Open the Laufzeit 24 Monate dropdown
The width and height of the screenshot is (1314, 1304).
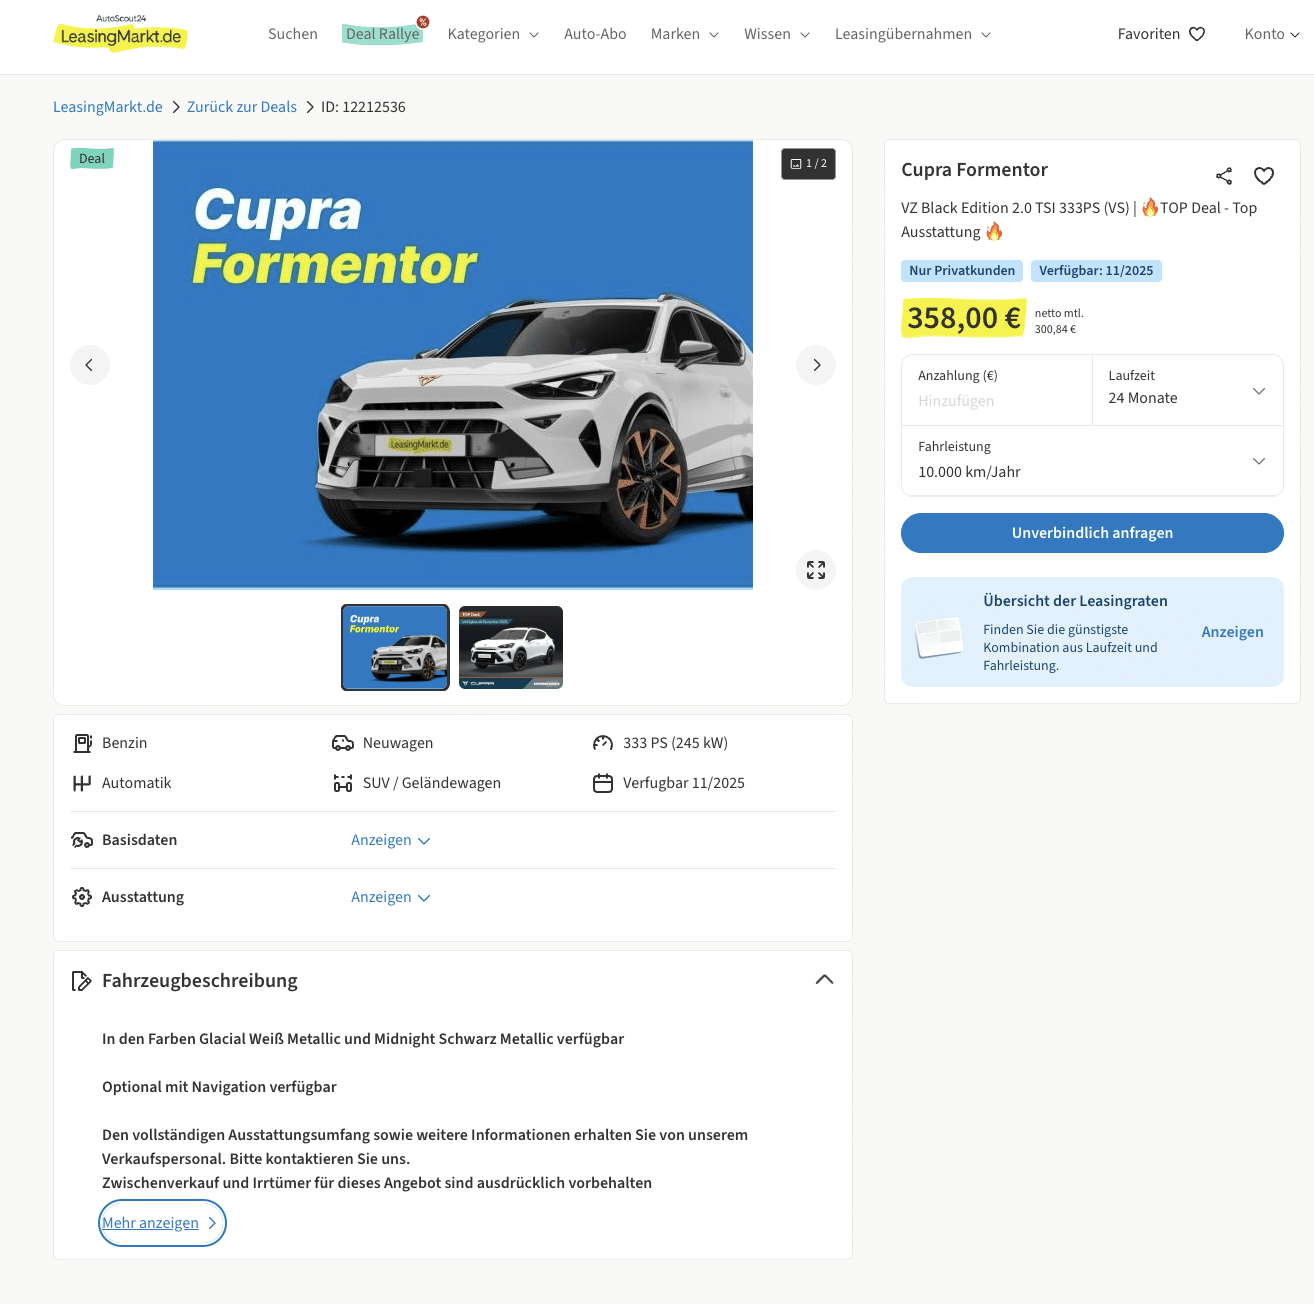(x=1187, y=390)
